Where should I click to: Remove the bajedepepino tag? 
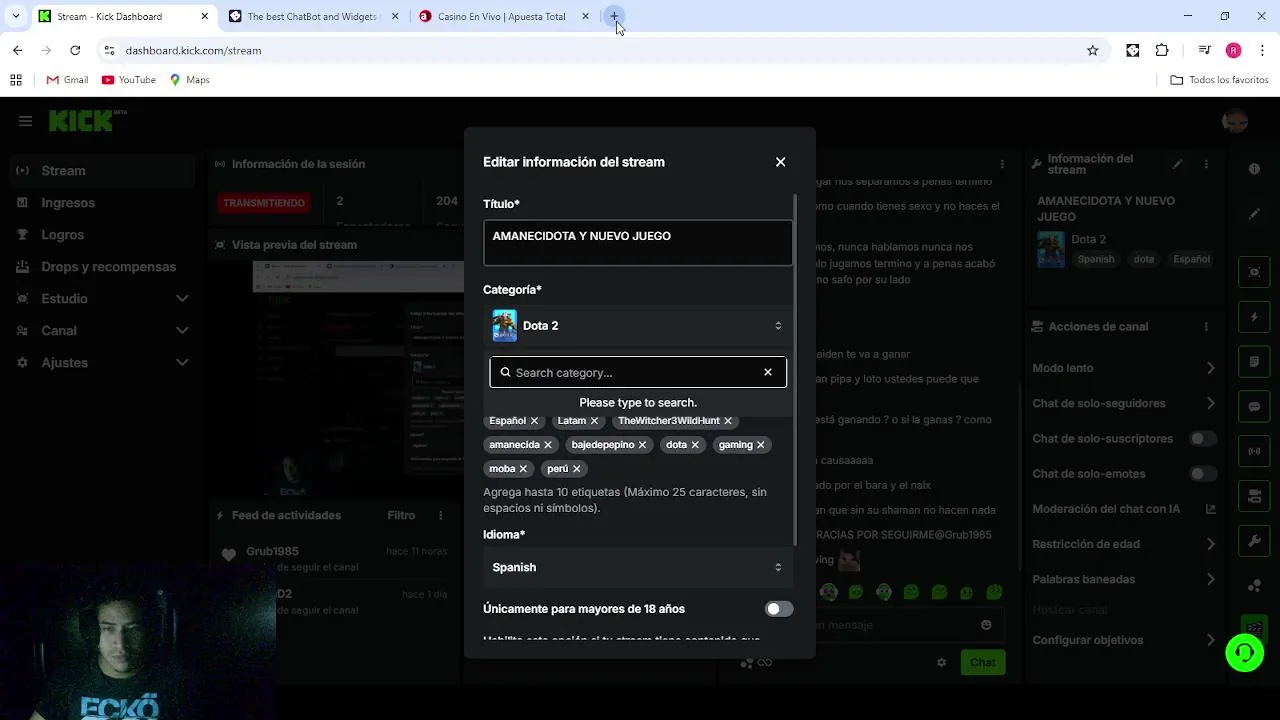click(642, 445)
